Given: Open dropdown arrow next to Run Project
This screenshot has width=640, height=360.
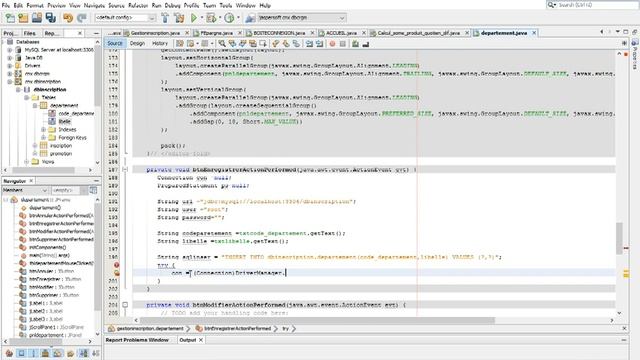Looking at the screenshot, I should click(201, 18).
